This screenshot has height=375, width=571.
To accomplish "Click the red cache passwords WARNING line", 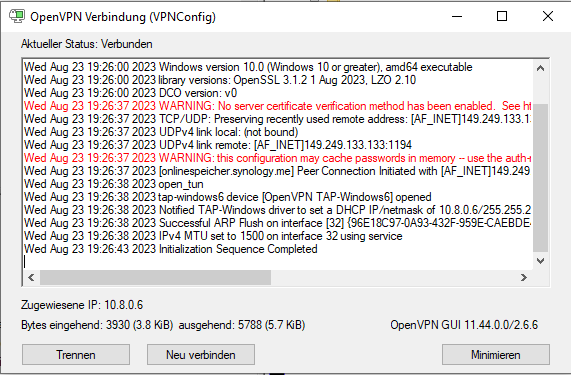I will pyautogui.click(x=277, y=158).
